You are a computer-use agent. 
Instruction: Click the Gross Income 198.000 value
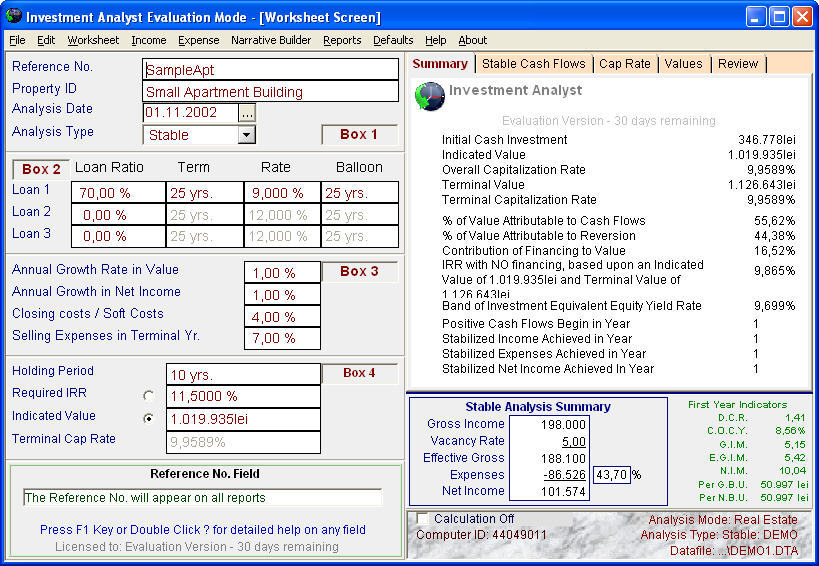pos(563,424)
